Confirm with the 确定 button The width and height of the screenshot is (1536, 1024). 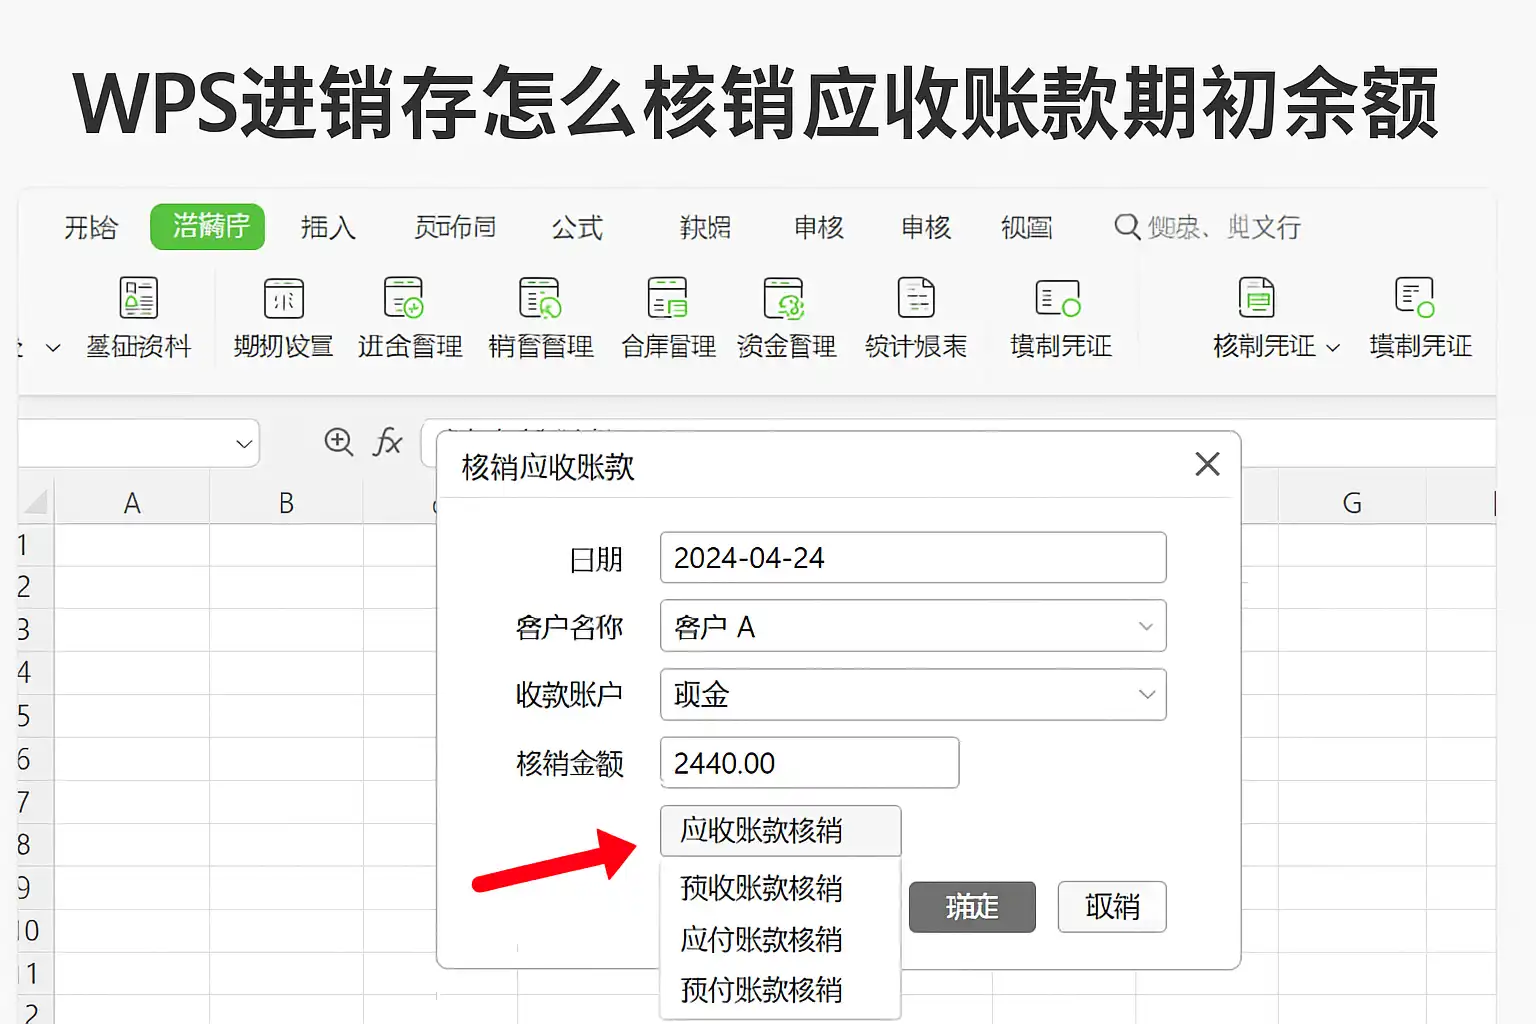[x=972, y=907]
